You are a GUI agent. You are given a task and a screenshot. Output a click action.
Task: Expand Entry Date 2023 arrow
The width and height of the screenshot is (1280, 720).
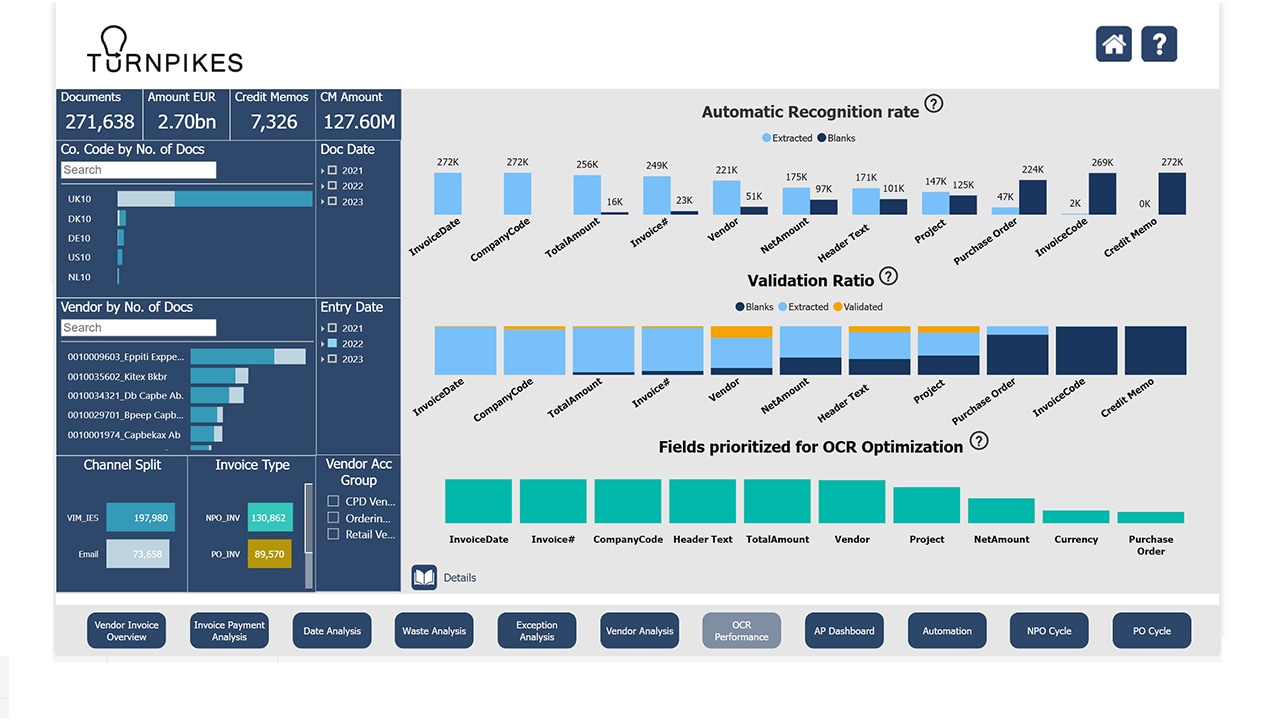tap(322, 359)
